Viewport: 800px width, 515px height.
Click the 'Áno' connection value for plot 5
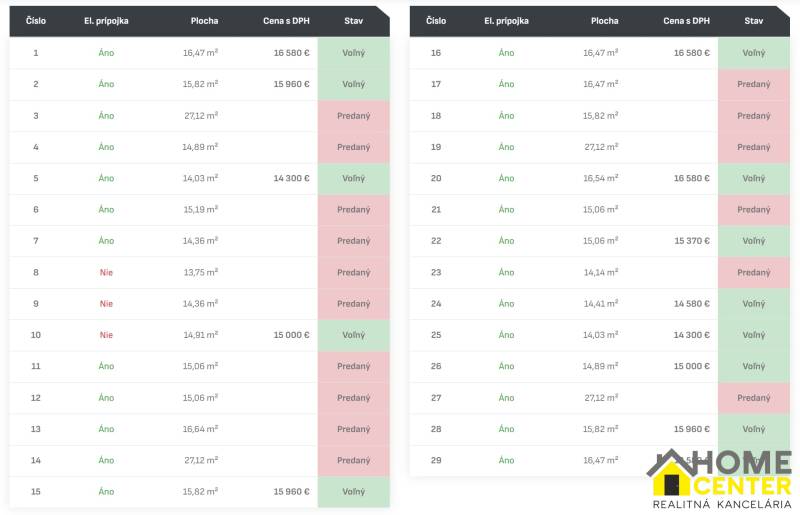106,178
